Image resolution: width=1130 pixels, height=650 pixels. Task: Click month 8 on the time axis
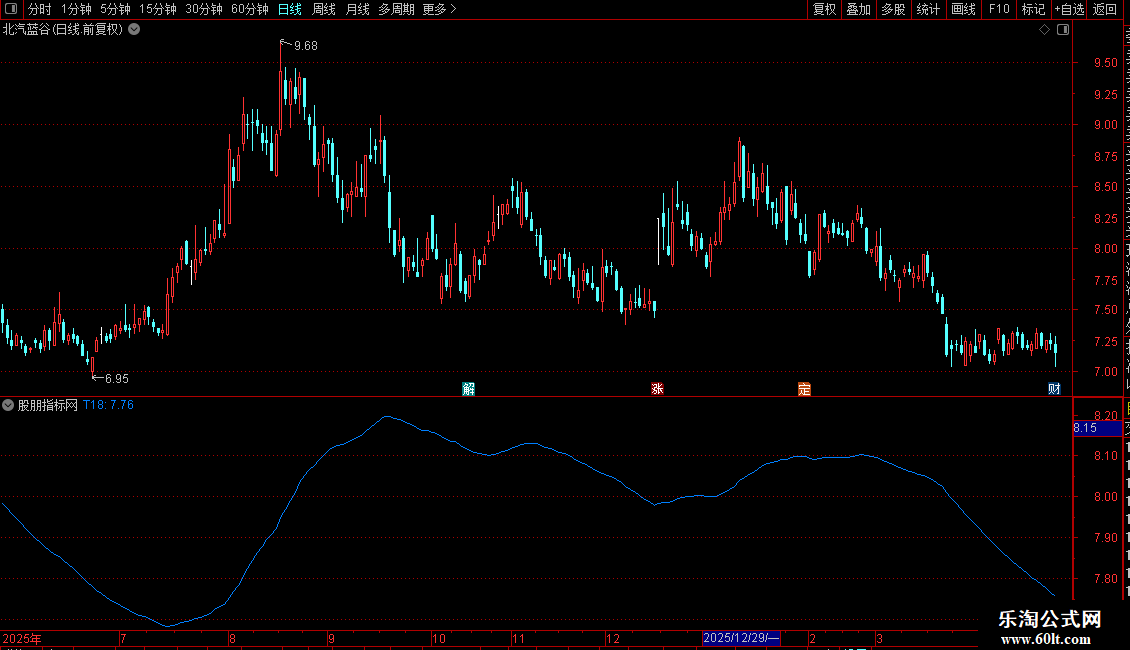click(x=232, y=638)
